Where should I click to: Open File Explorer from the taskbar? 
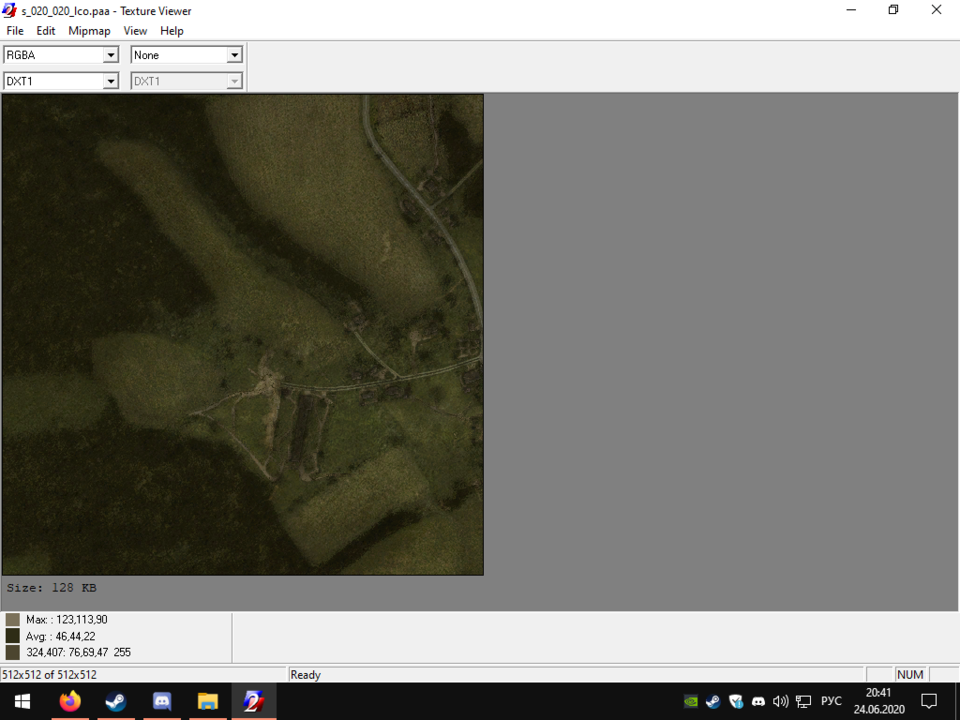(208, 701)
